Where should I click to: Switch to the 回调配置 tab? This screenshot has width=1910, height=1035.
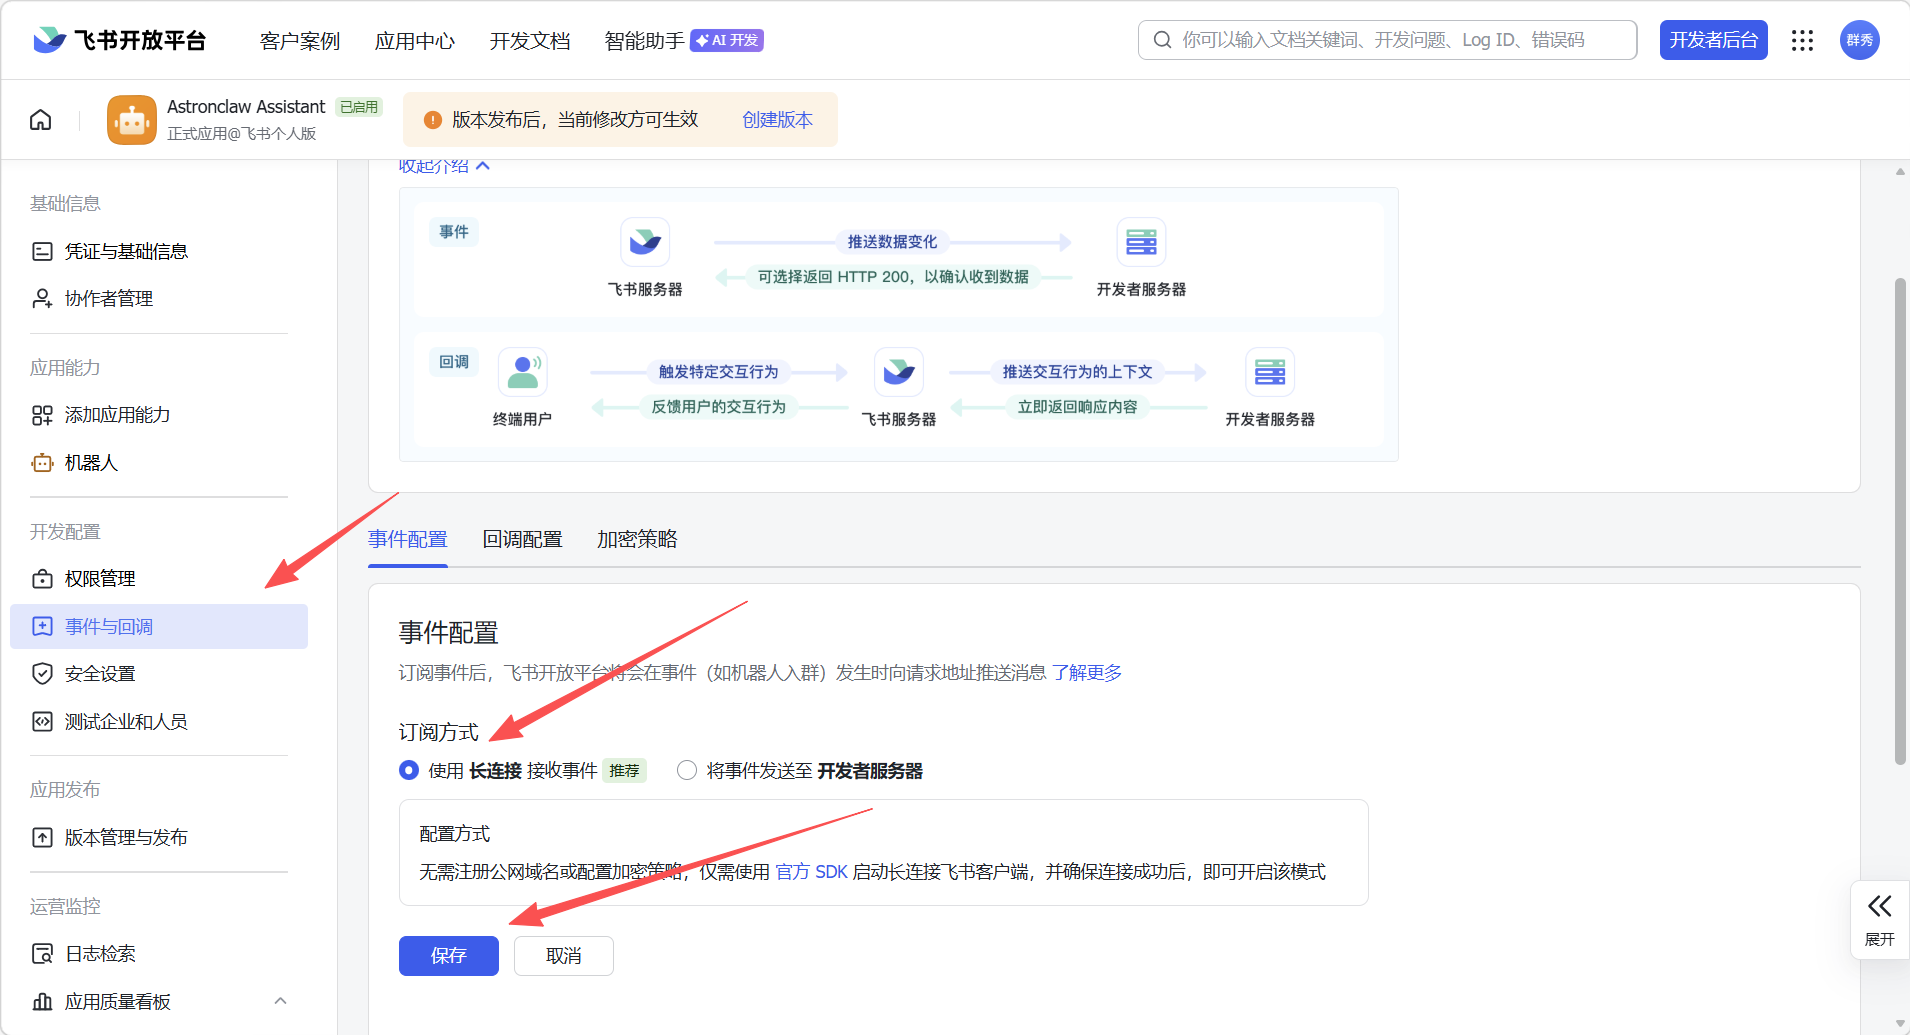pyautogui.click(x=522, y=539)
